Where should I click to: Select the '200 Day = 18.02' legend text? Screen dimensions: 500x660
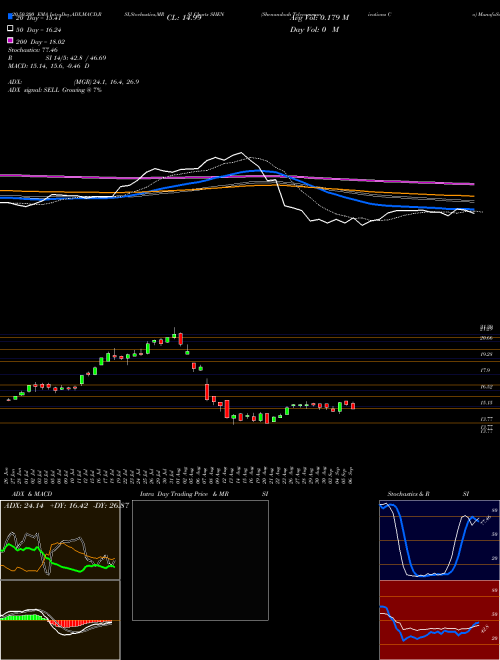(41, 42)
